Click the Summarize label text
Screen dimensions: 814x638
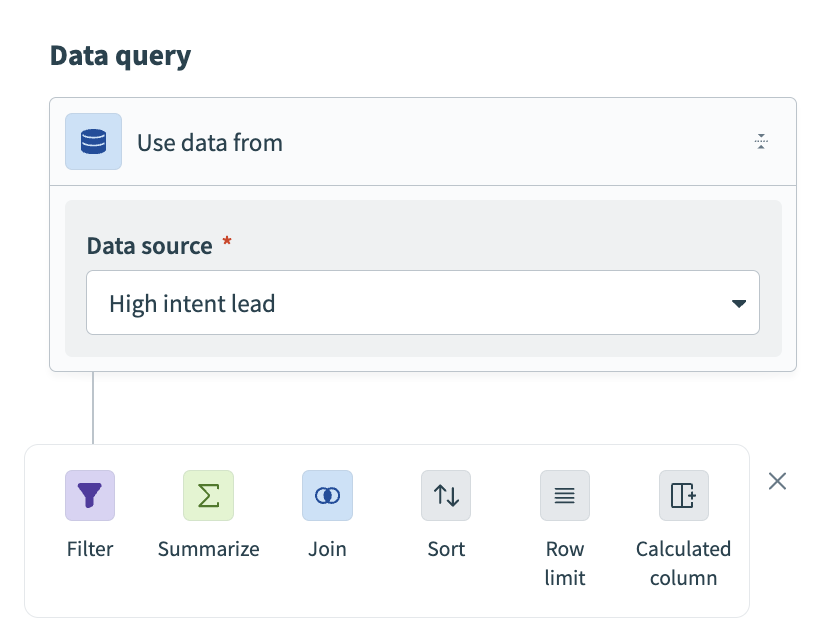pos(208,548)
